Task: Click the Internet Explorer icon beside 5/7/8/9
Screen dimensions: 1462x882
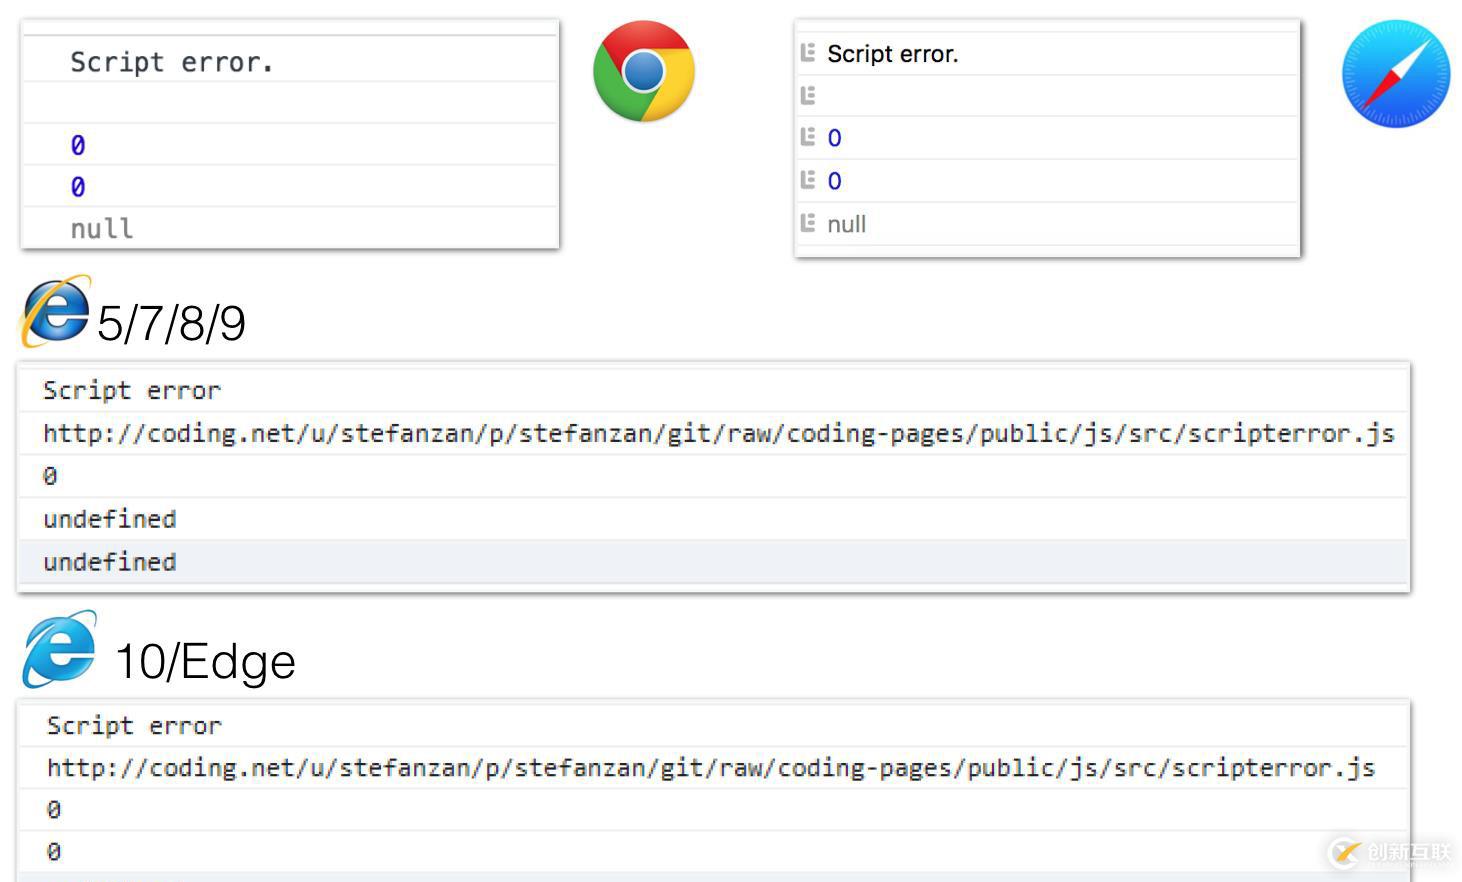Action: tap(56, 311)
